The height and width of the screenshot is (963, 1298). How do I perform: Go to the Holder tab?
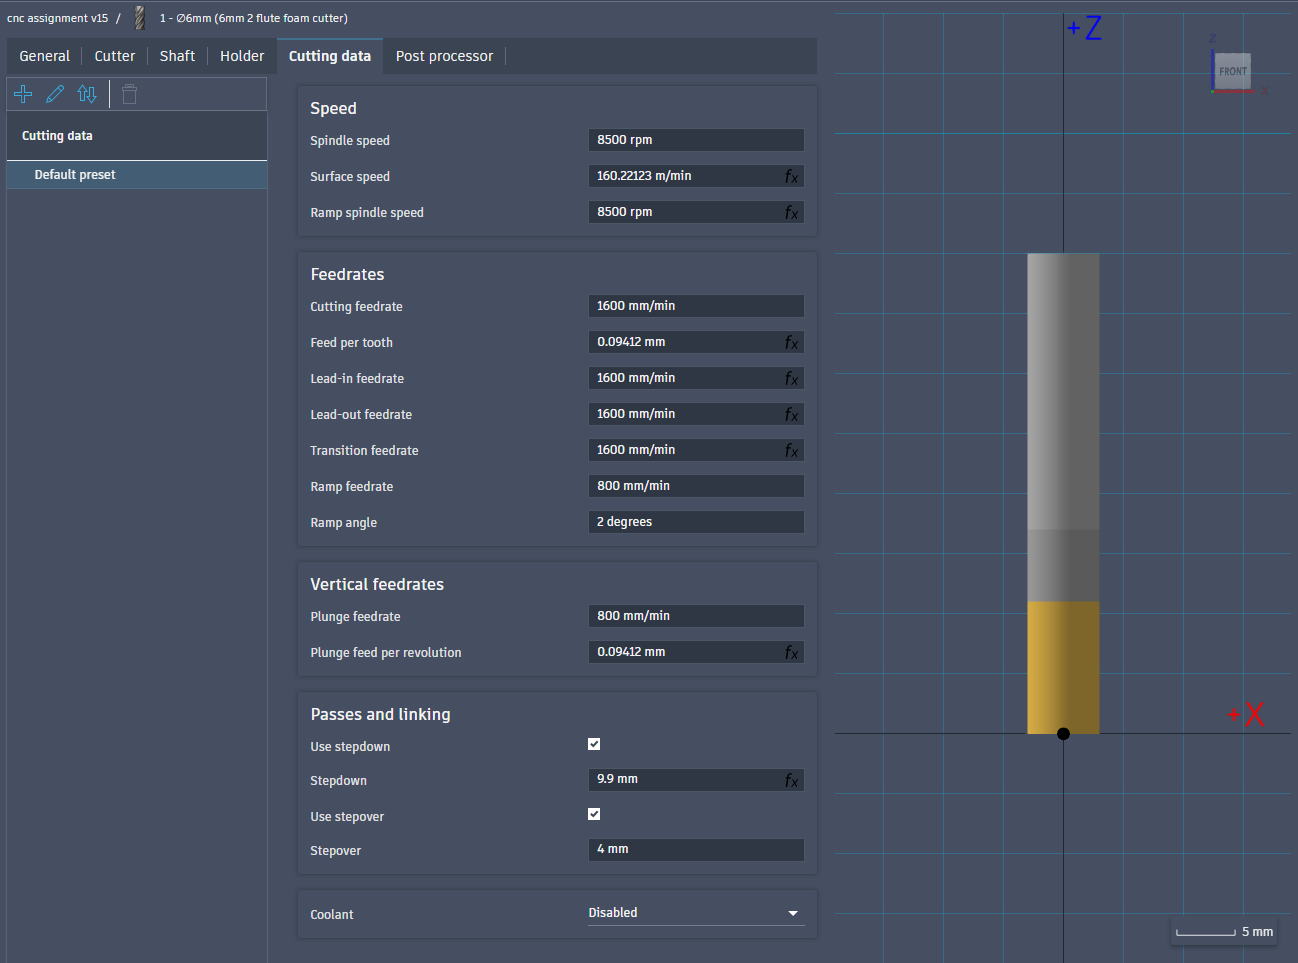[242, 56]
